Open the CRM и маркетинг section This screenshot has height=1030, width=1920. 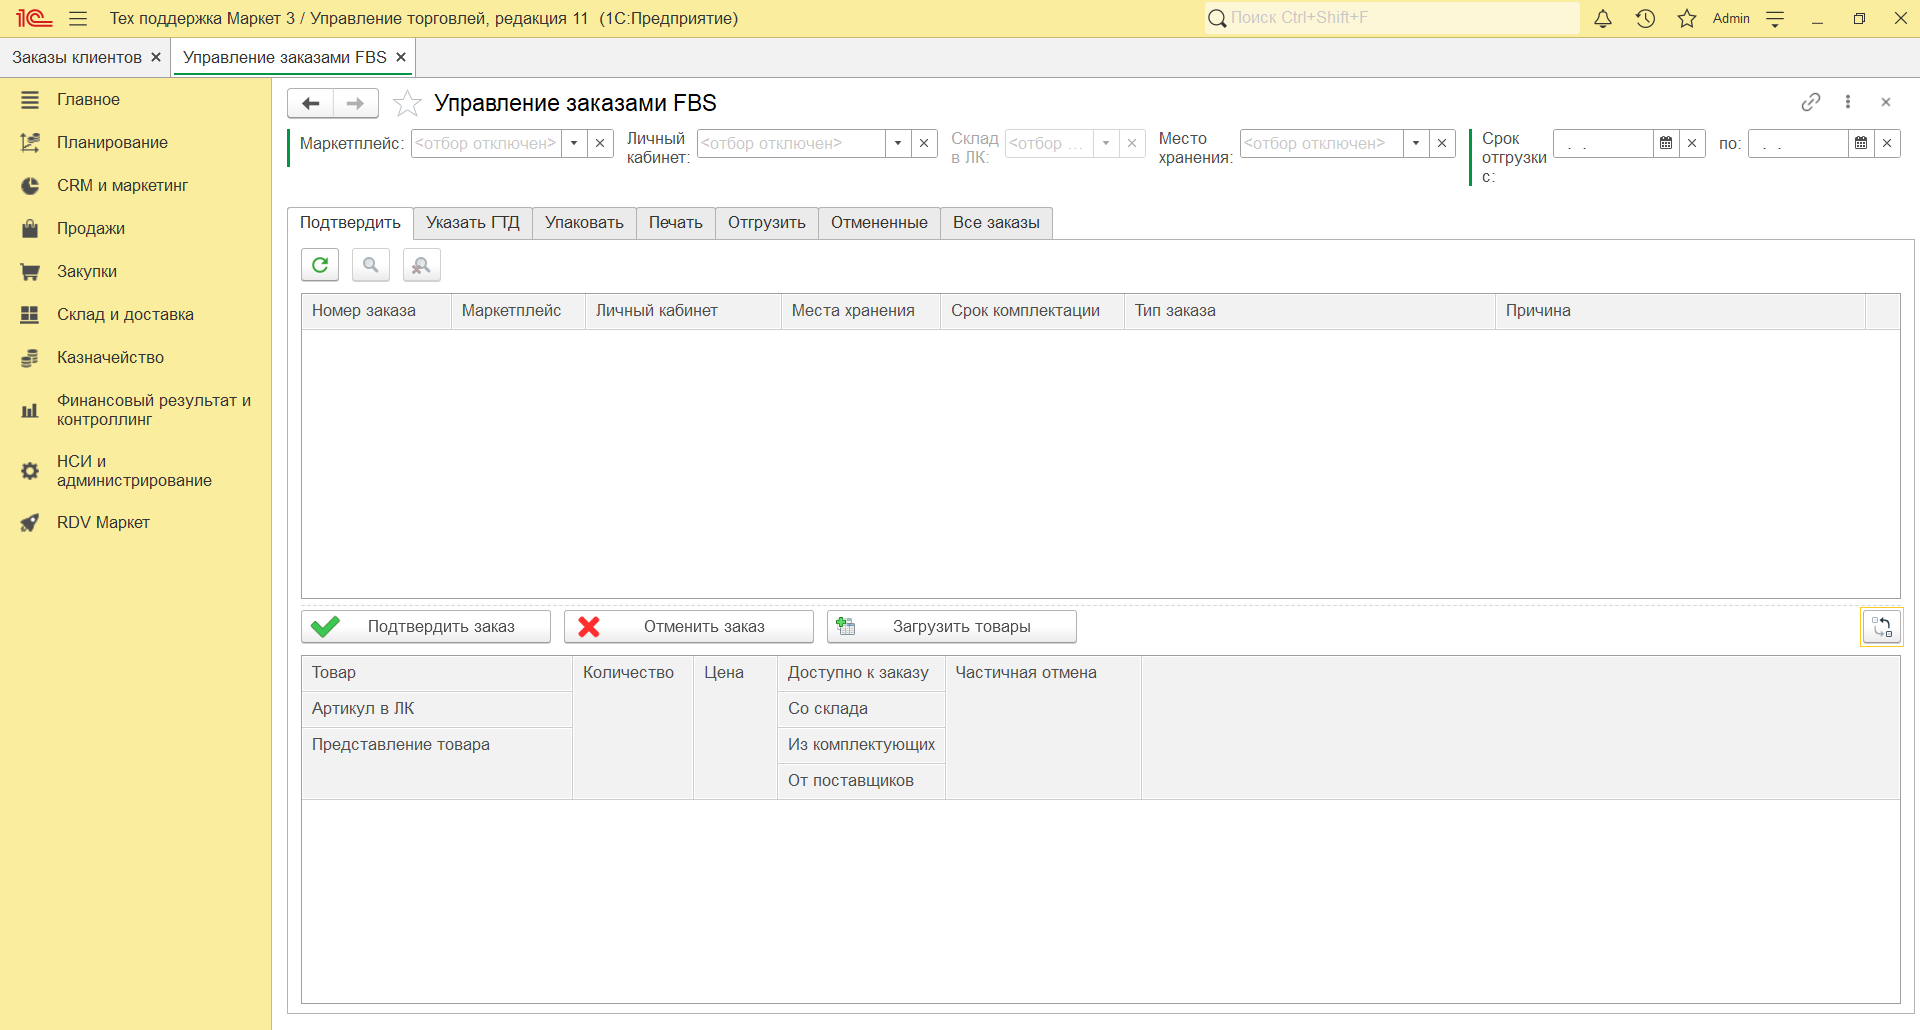pyautogui.click(x=122, y=186)
